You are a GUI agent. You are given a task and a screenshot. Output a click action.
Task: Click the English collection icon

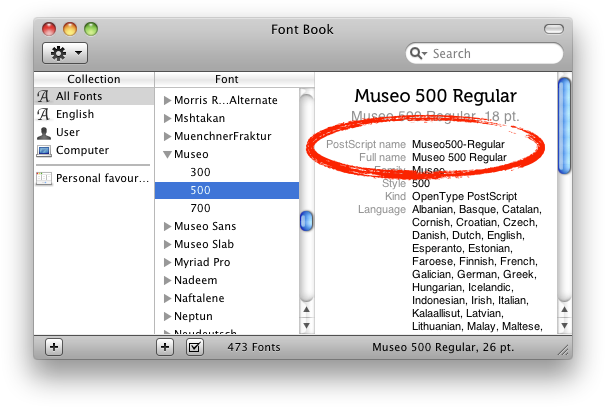coord(43,114)
